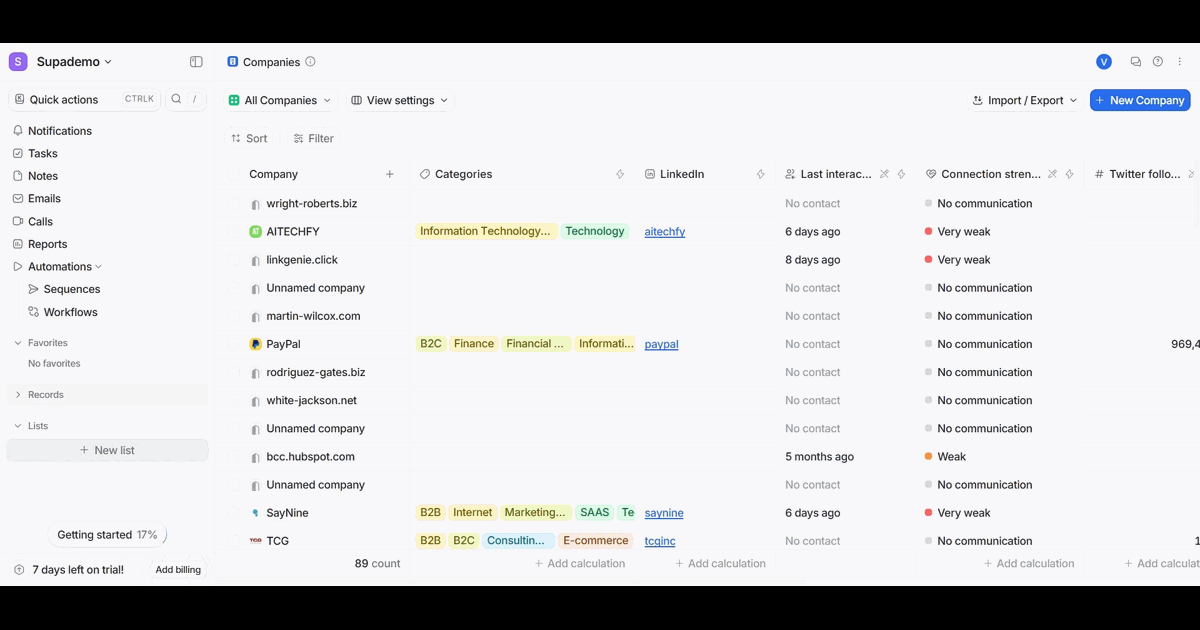Click the New list button
The image size is (1200, 630).
(108, 450)
